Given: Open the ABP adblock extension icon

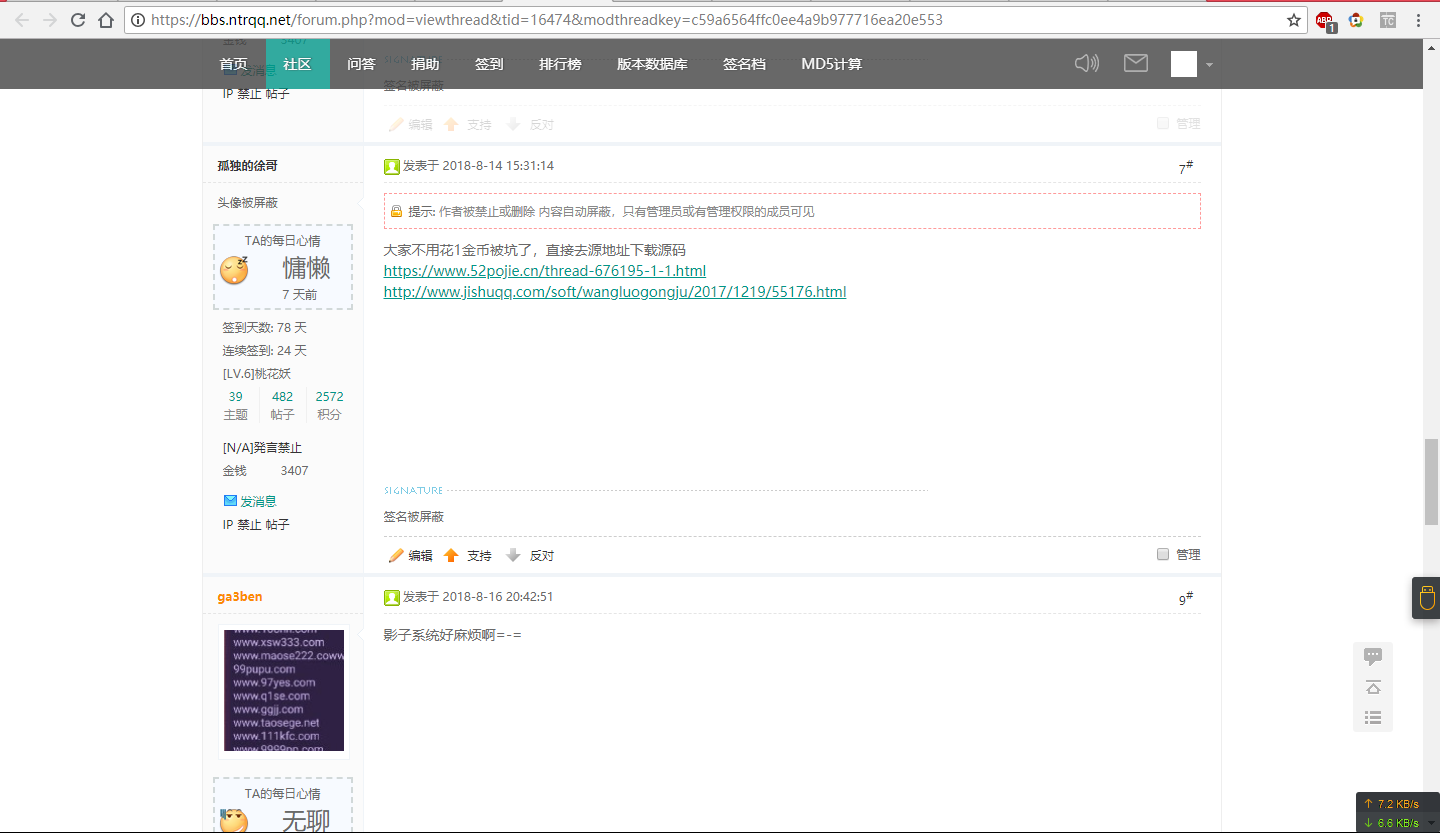Looking at the screenshot, I should (x=1325, y=21).
